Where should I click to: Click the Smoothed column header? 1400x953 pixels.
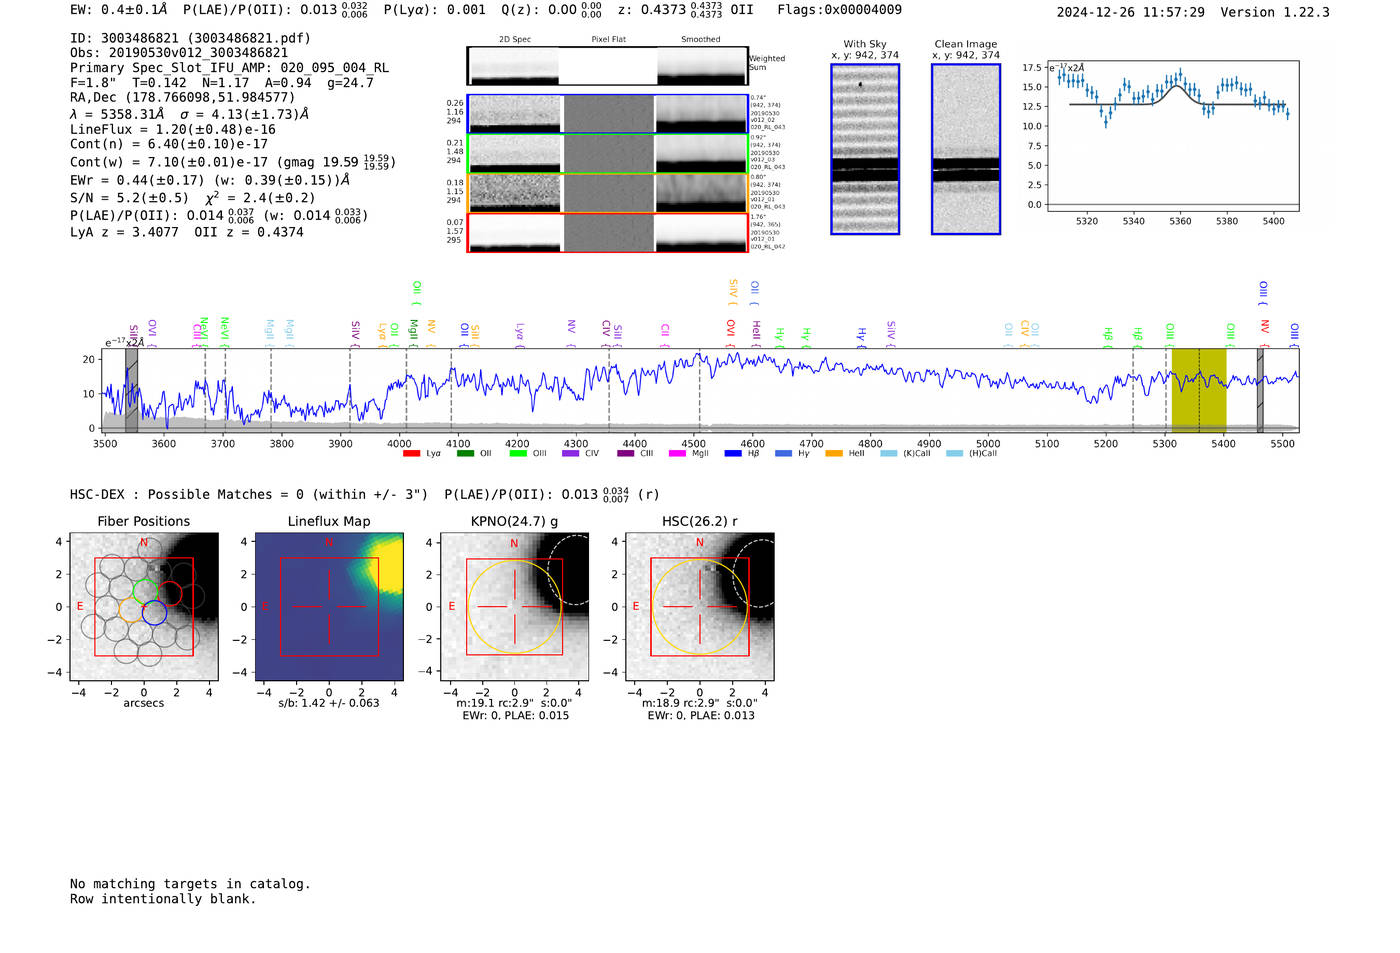pyautogui.click(x=701, y=40)
